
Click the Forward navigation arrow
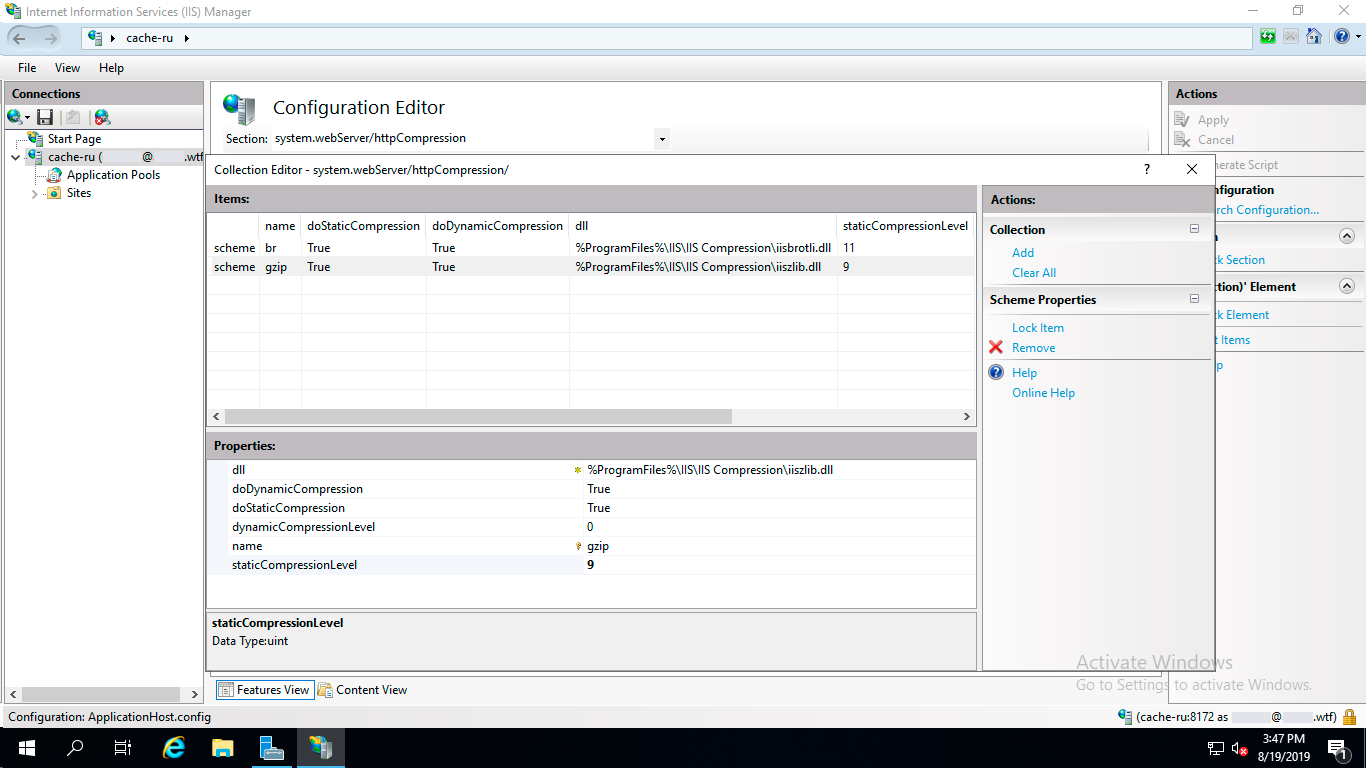pos(50,38)
